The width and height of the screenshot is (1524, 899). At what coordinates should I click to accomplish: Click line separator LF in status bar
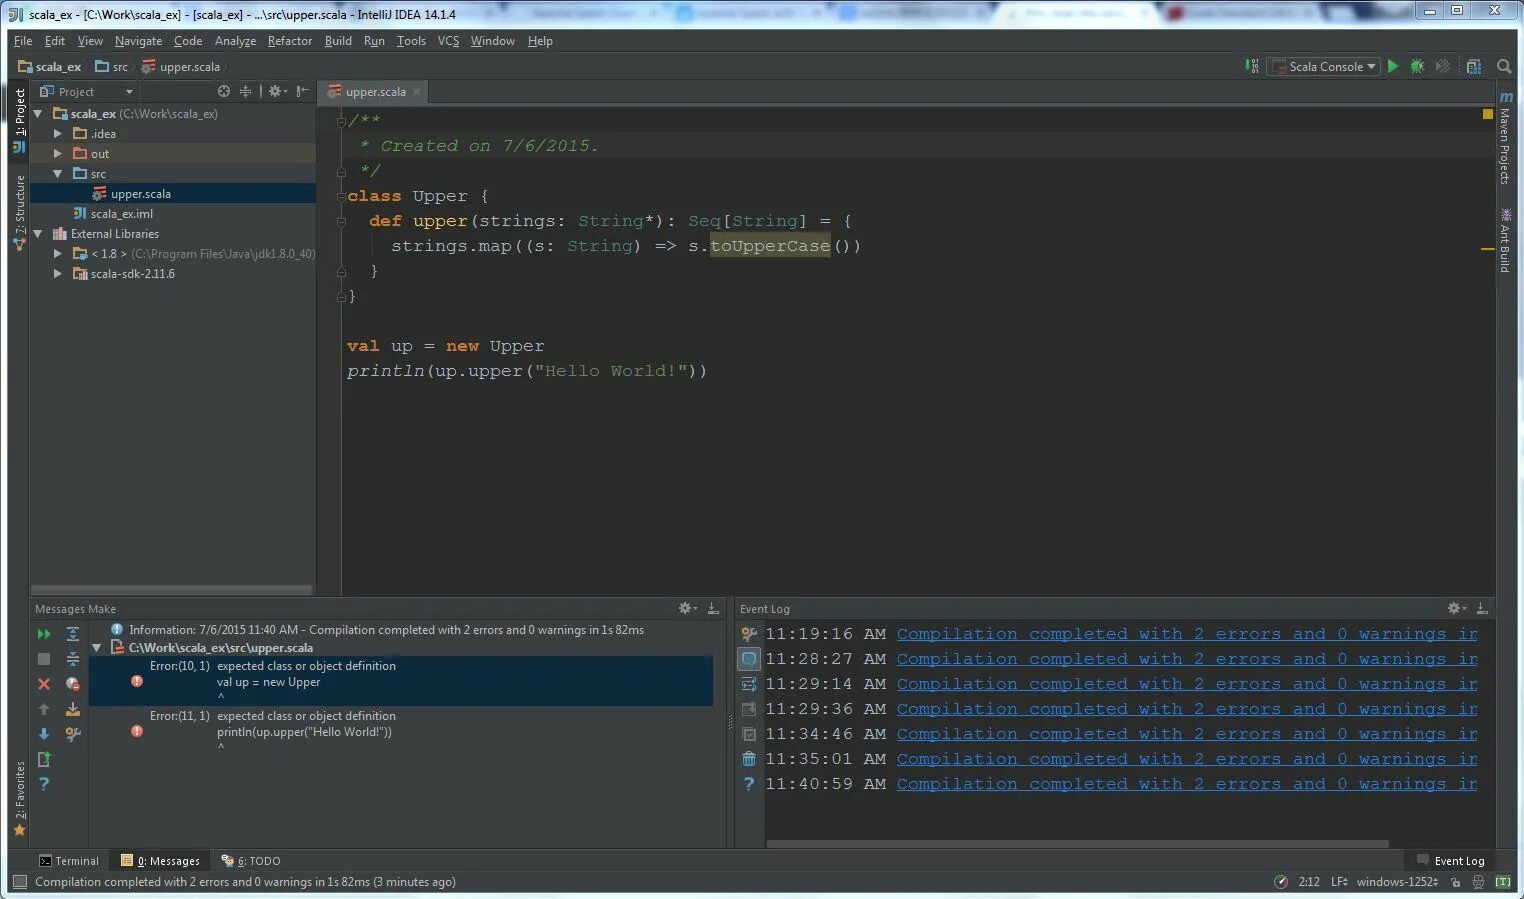[x=1339, y=882]
